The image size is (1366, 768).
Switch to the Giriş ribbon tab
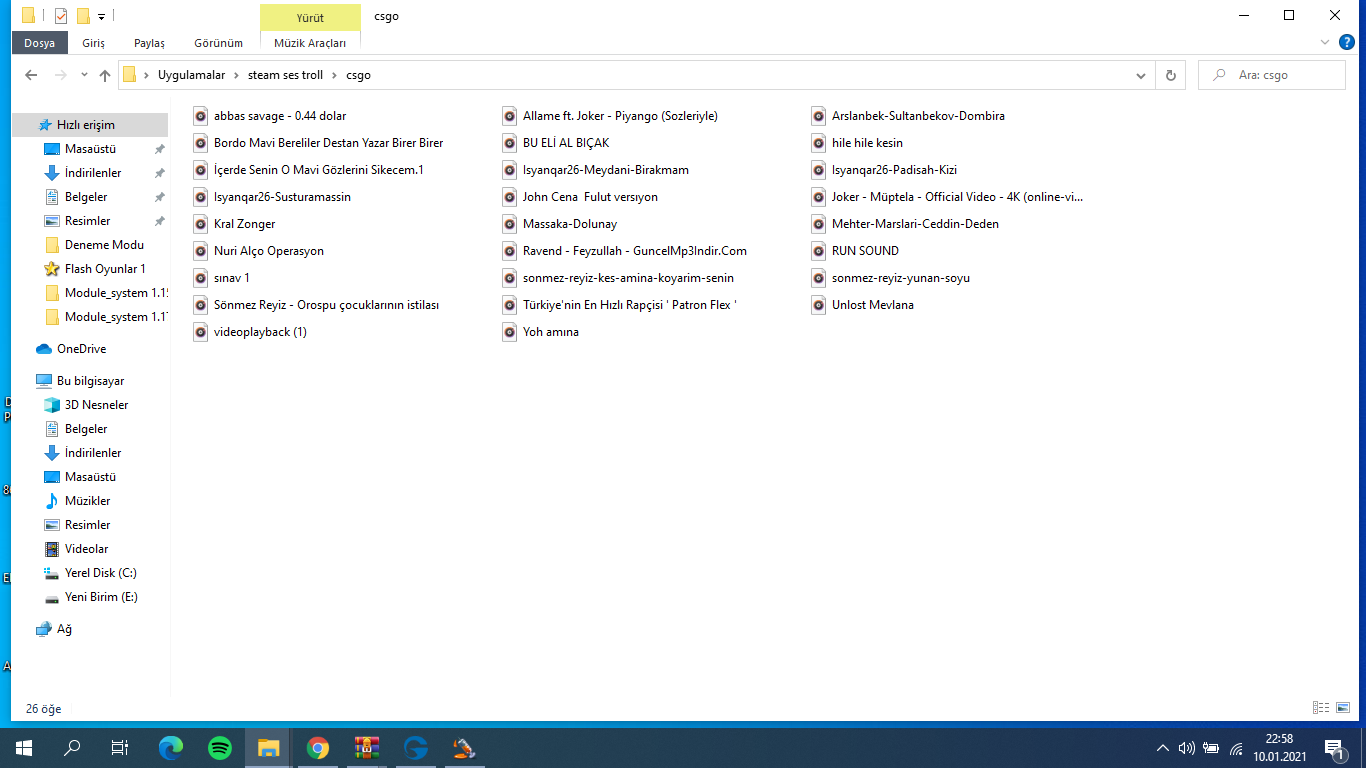pyautogui.click(x=93, y=43)
